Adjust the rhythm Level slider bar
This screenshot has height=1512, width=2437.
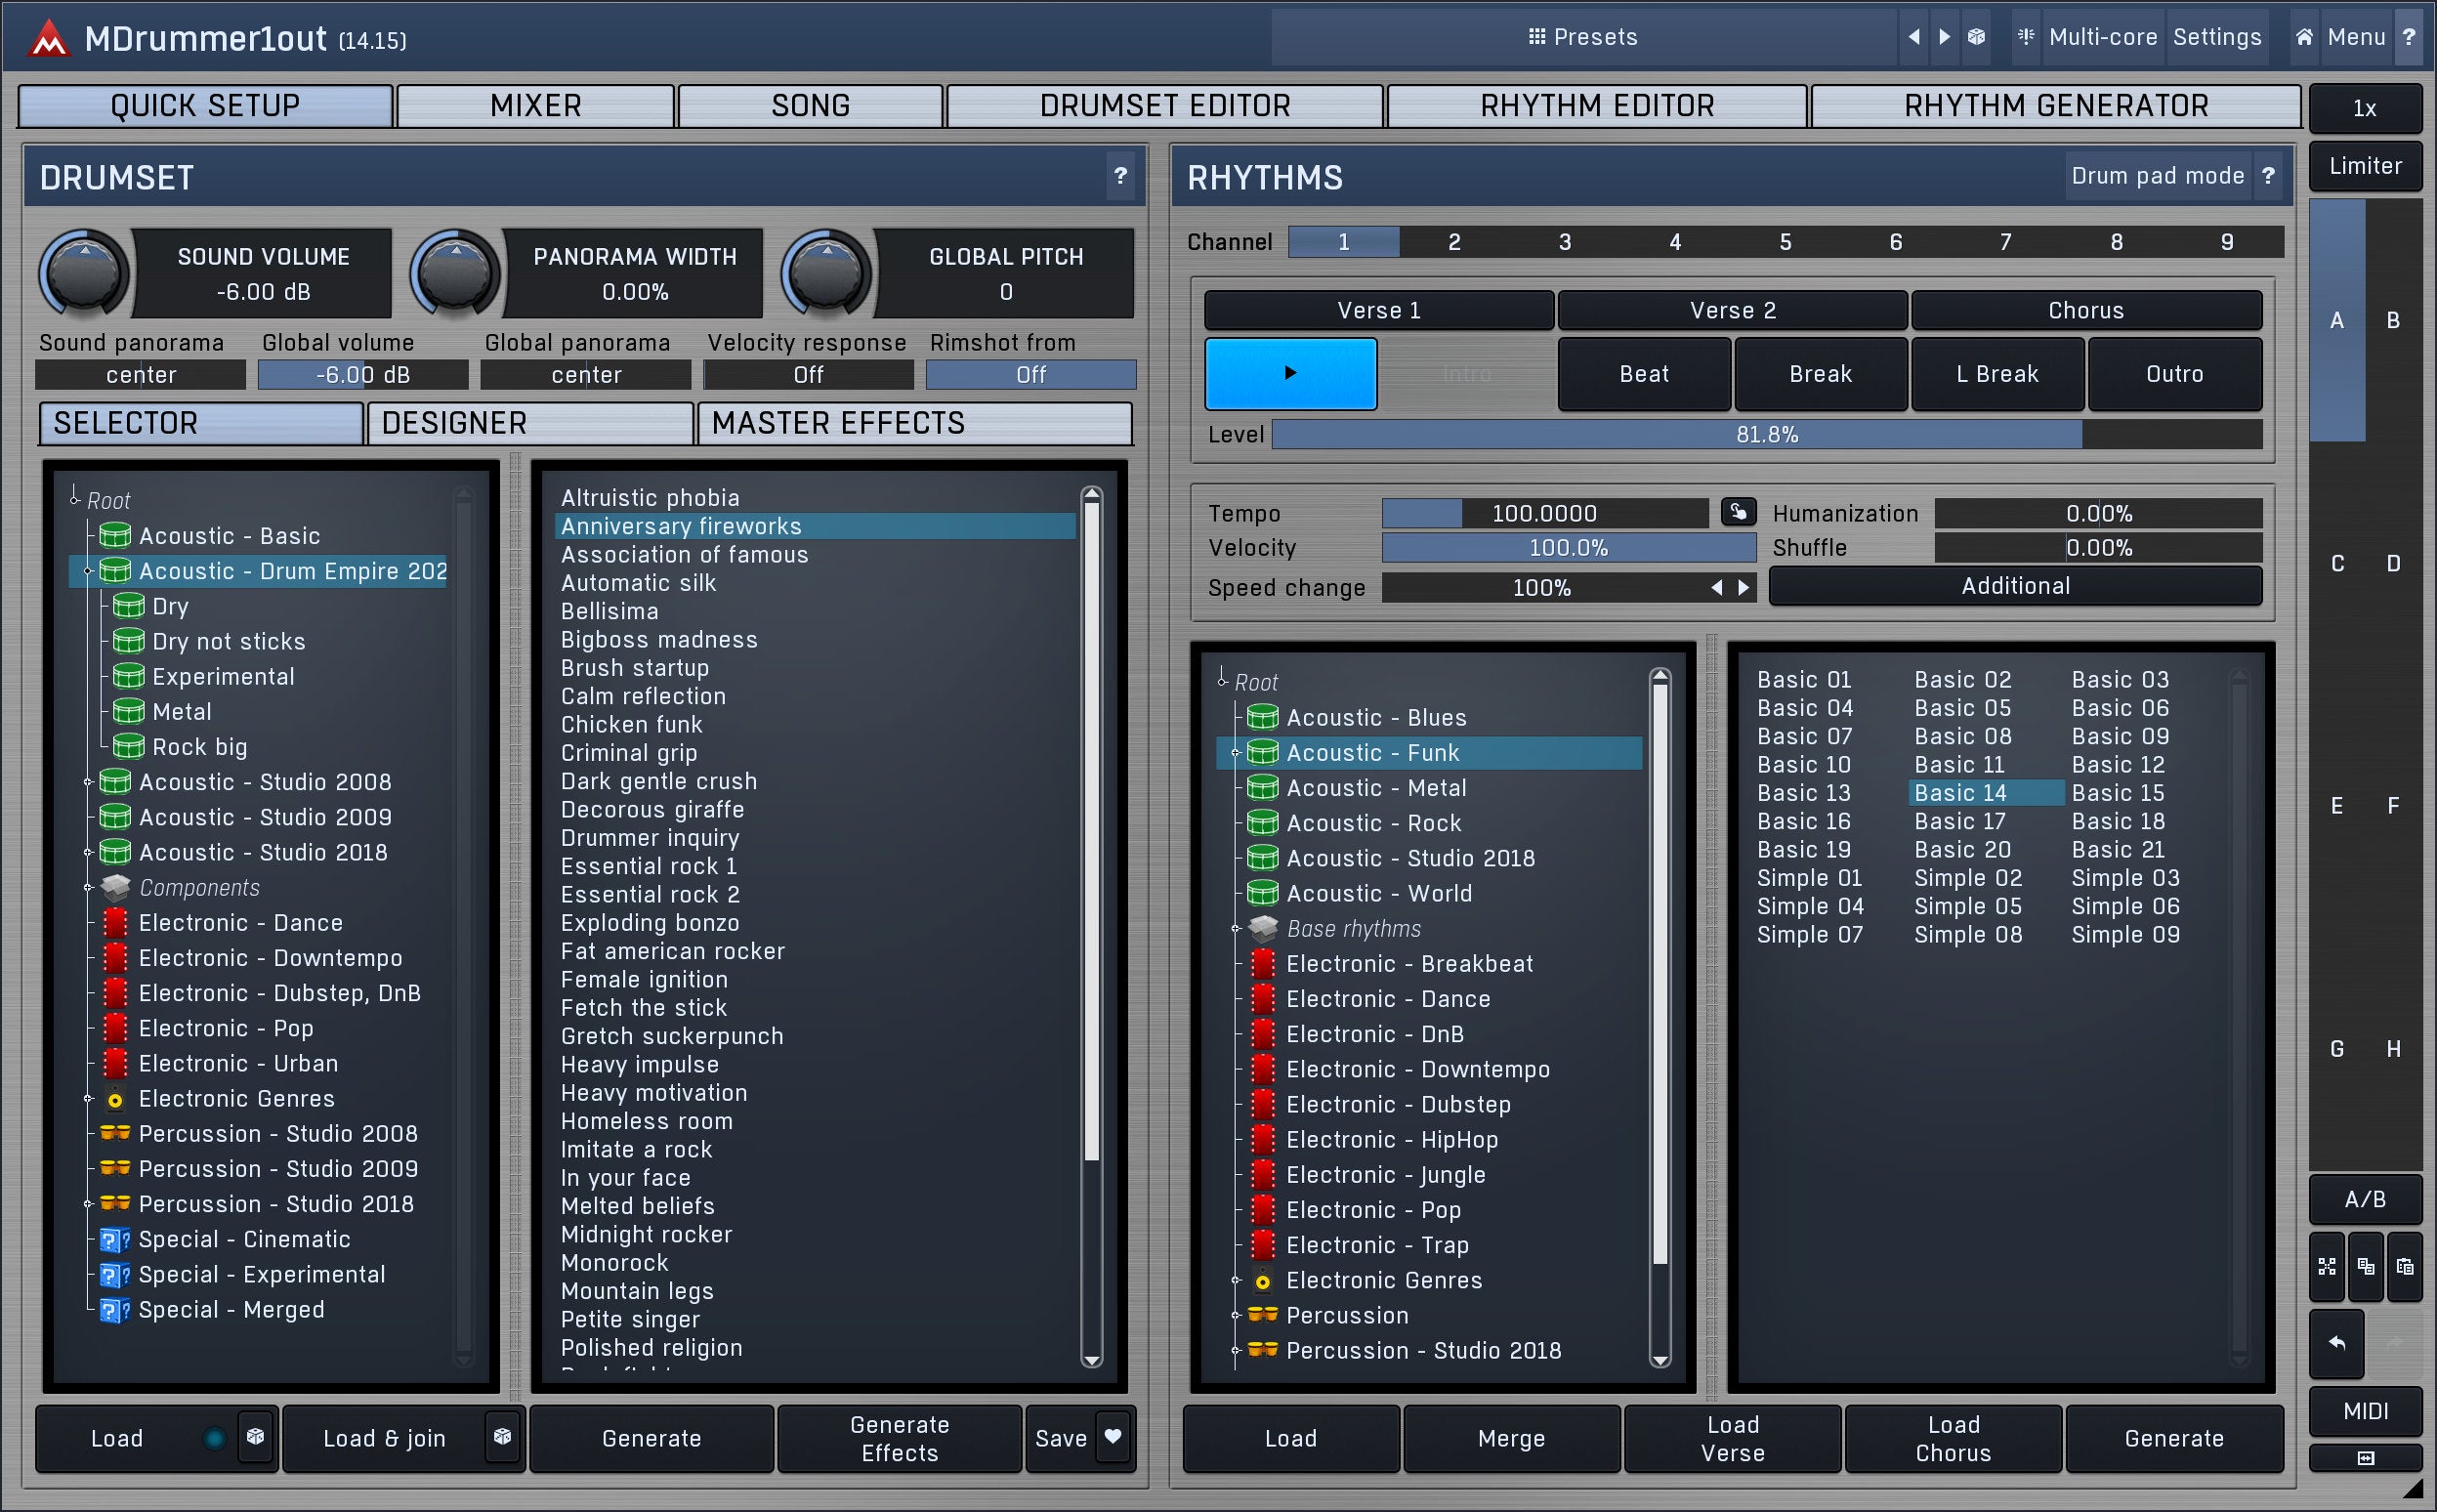coord(1766,435)
